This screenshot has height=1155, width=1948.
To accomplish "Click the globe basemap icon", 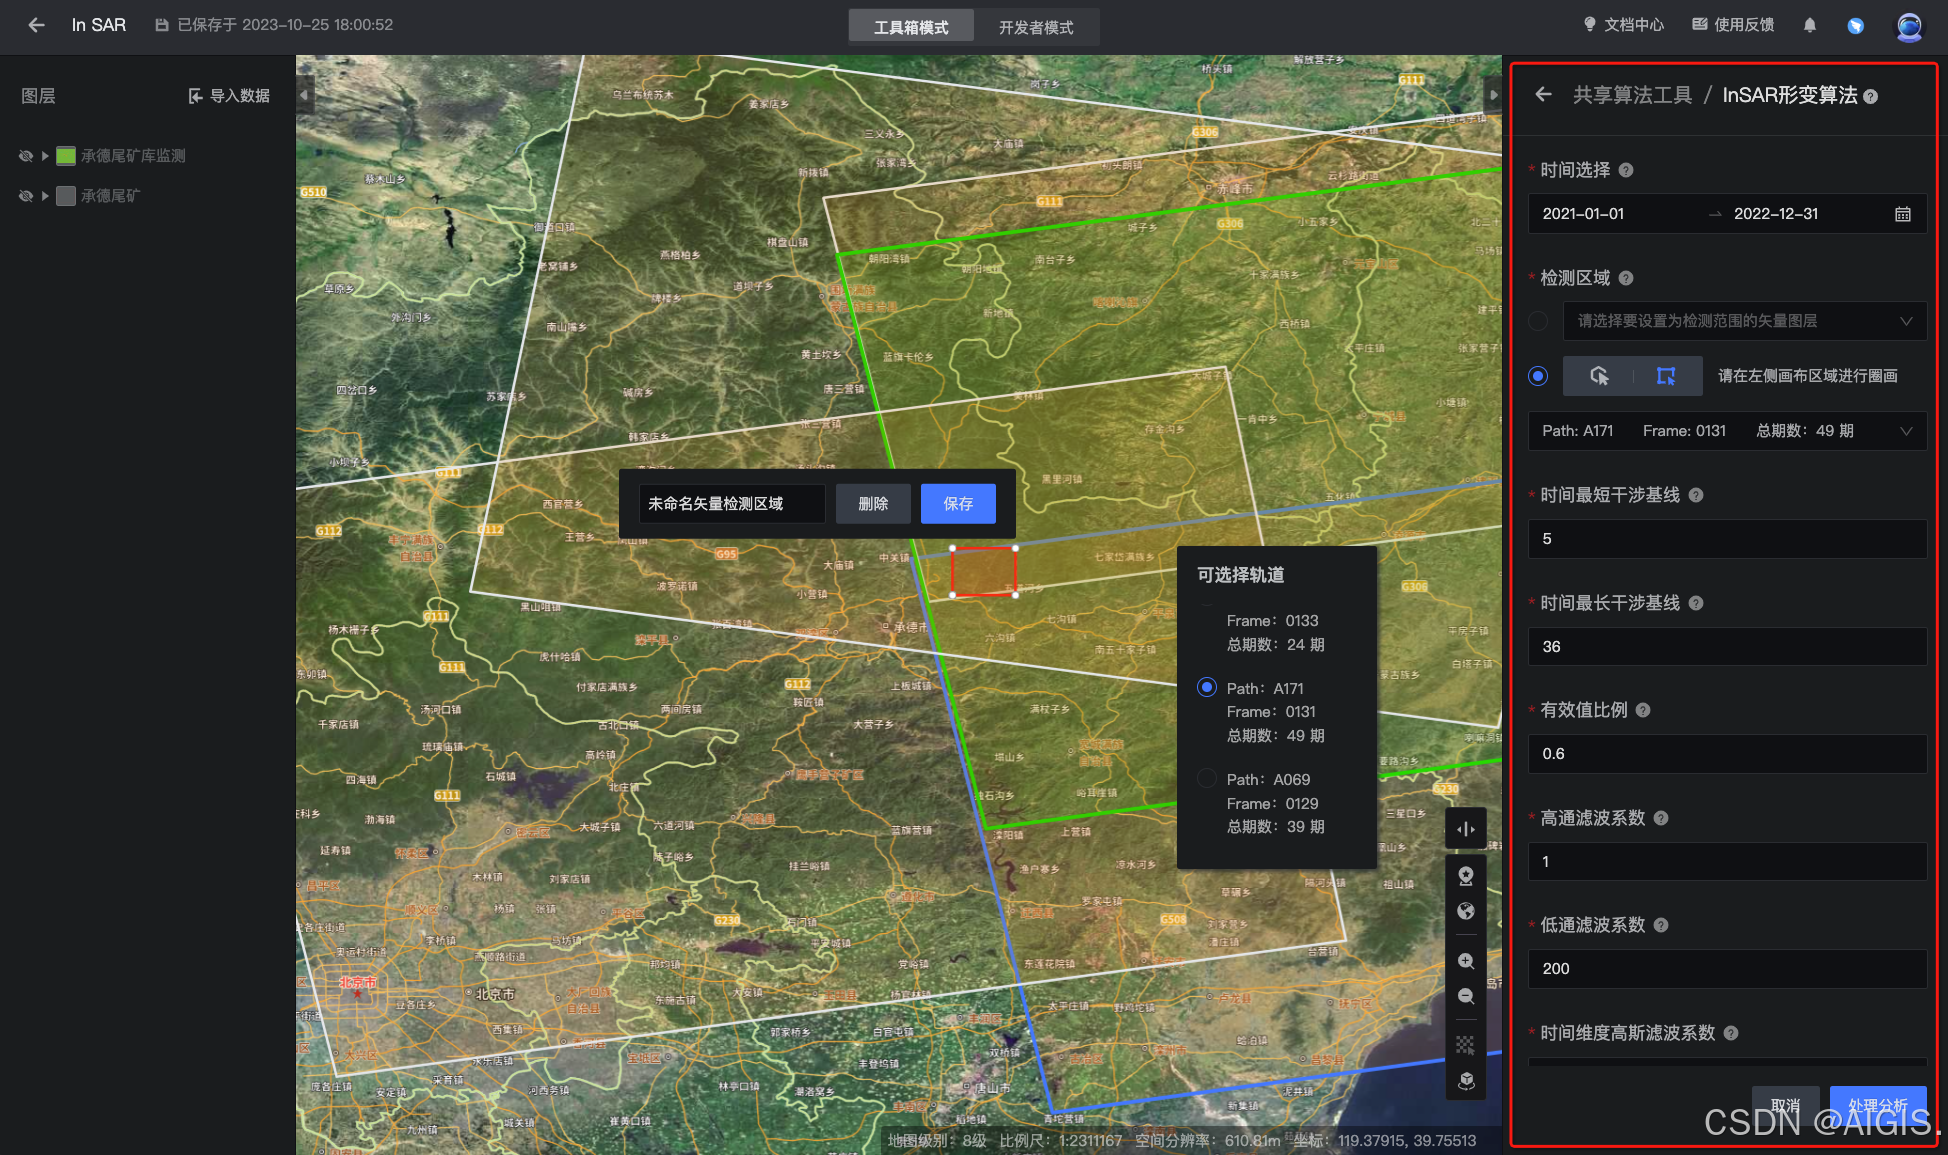I will coord(1465,911).
